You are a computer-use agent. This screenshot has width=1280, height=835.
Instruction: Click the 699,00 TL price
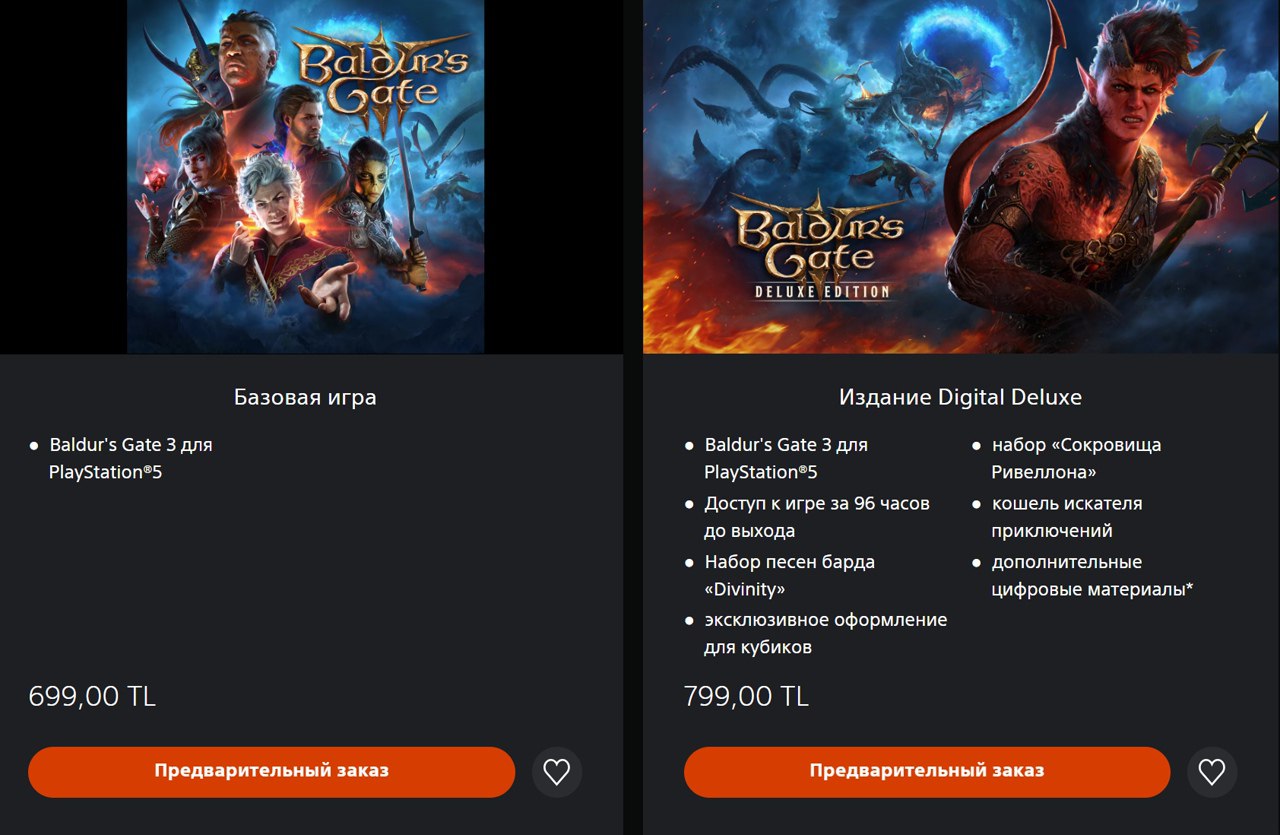[92, 696]
